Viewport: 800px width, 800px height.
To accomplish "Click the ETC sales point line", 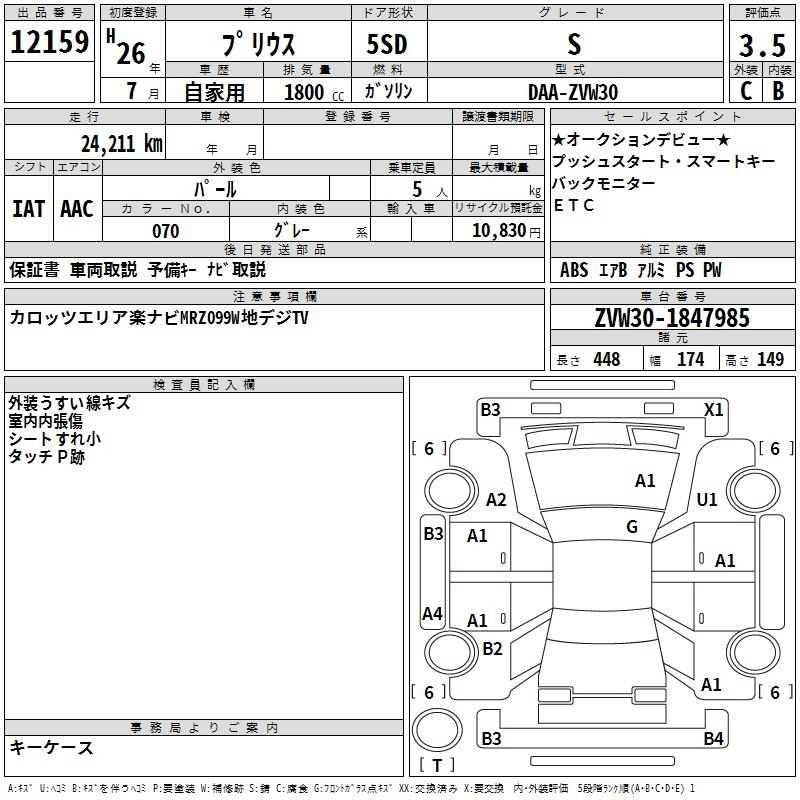I will pyautogui.click(x=573, y=205).
